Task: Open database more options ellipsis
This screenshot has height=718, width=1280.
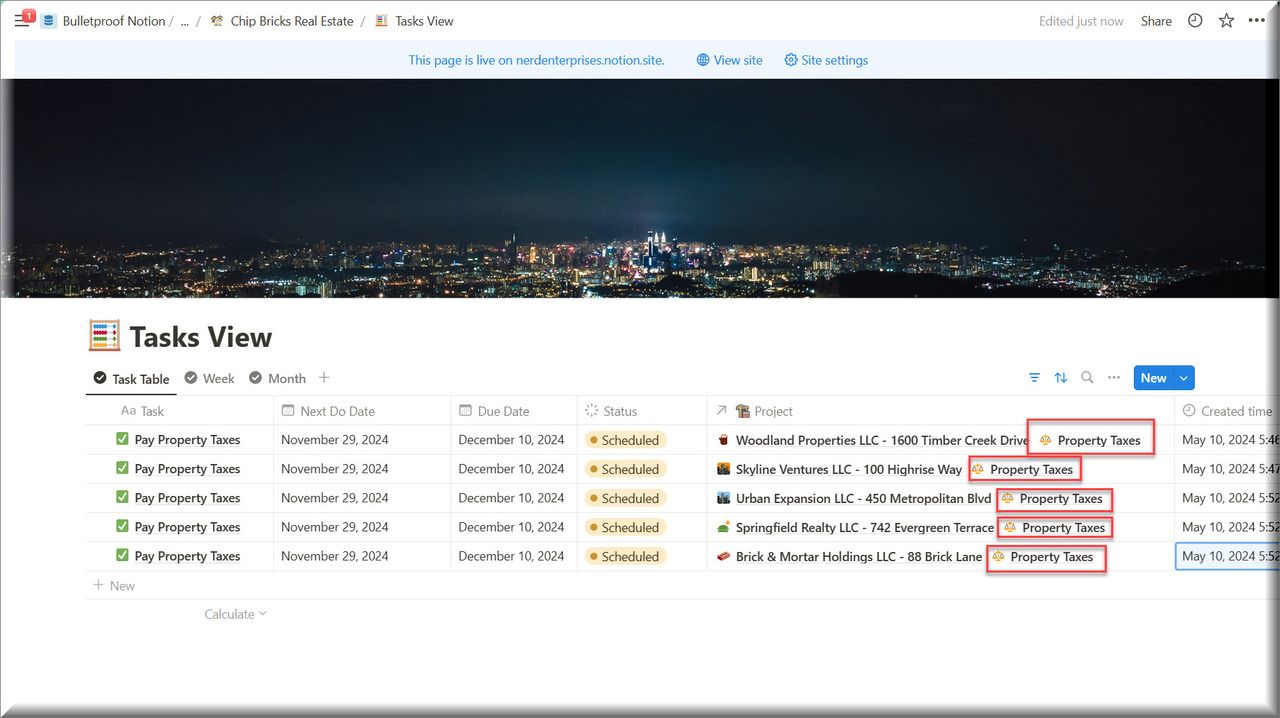Action: [x=1114, y=378]
